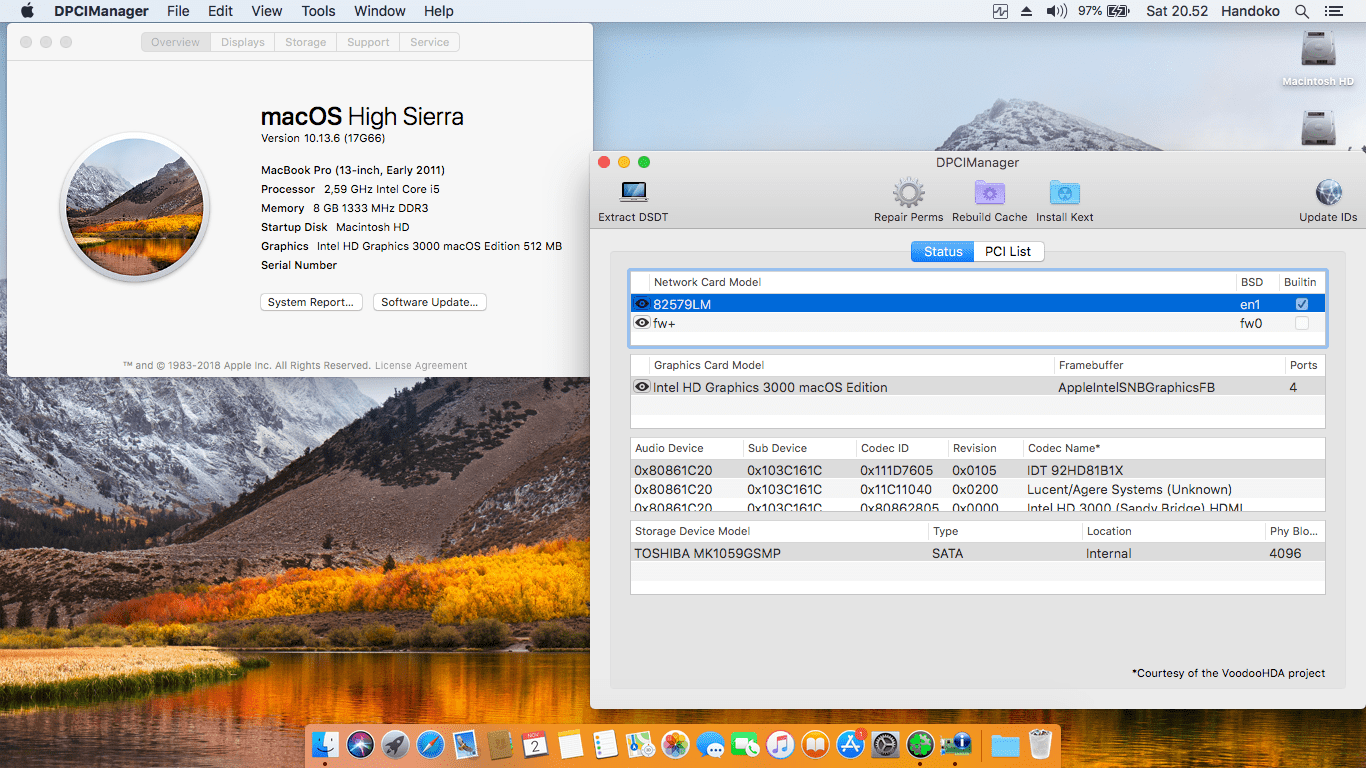
Task: Toggle the eye visibility for the fw+ device
Action: (641, 322)
